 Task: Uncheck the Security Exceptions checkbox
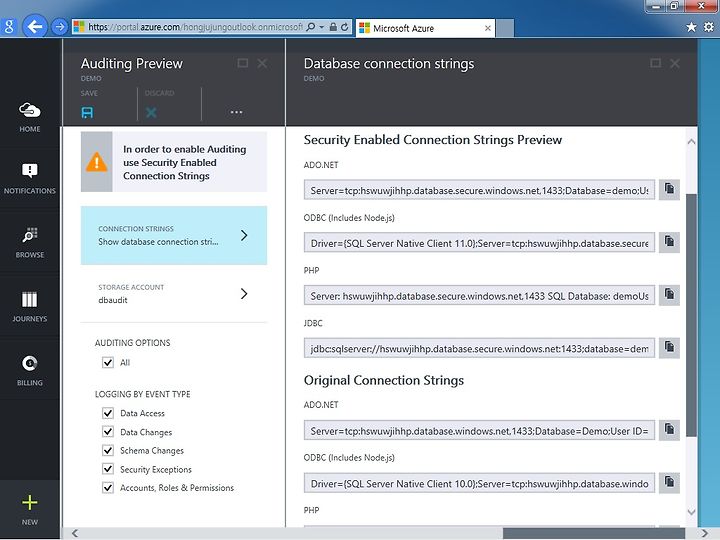click(108, 469)
